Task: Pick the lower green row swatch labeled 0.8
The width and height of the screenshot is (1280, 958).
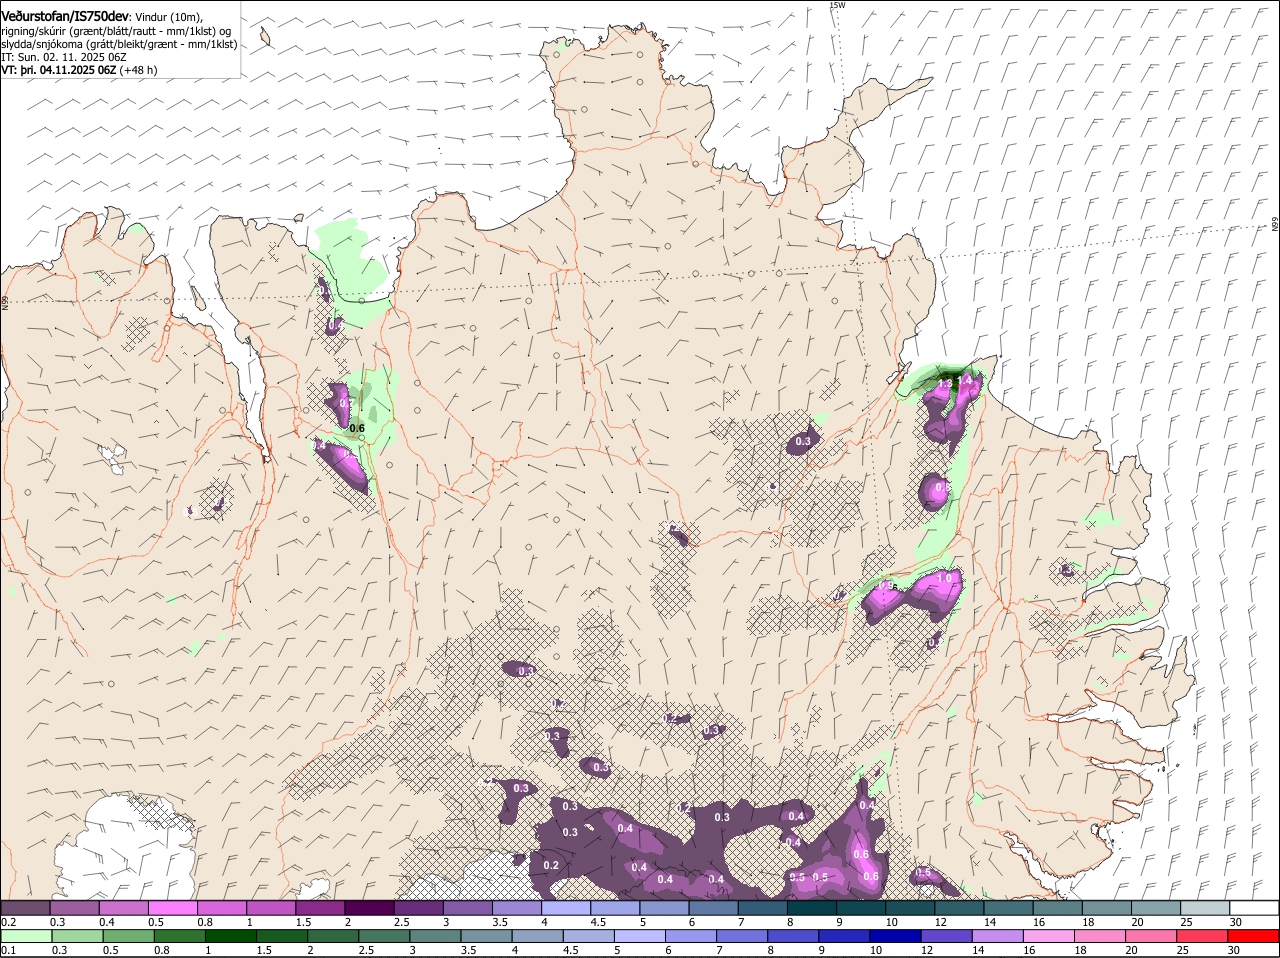Action: point(179,936)
